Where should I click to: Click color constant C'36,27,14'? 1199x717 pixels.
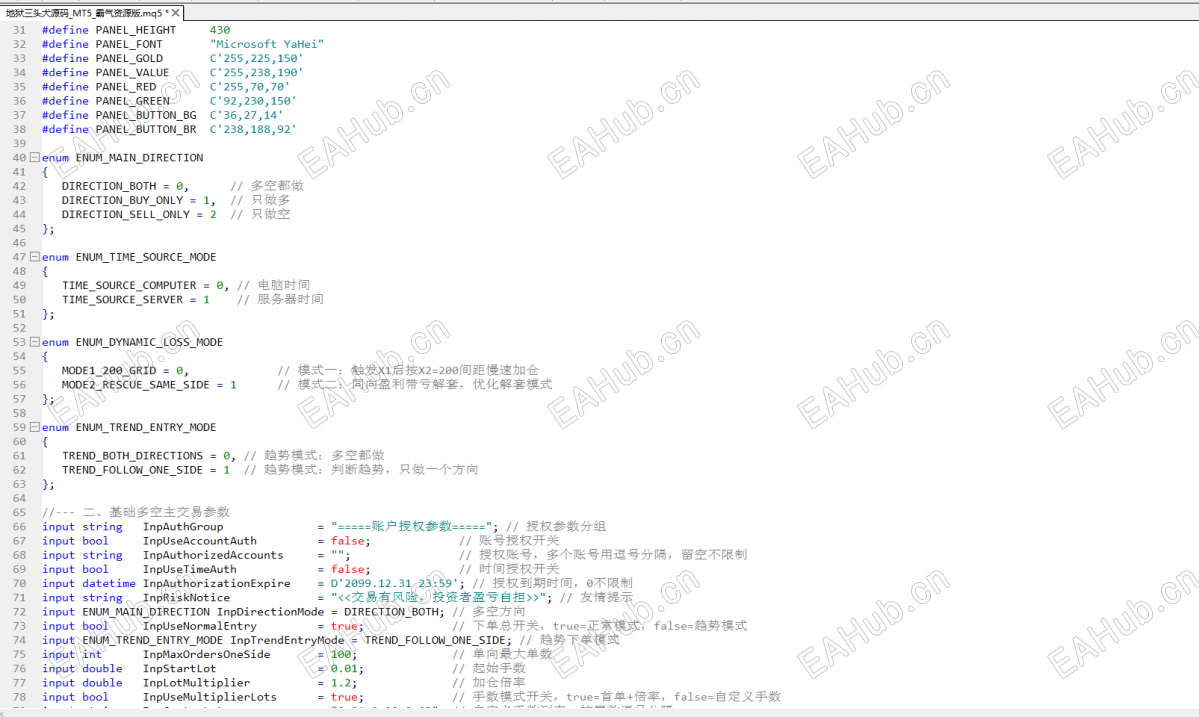[x=246, y=115]
